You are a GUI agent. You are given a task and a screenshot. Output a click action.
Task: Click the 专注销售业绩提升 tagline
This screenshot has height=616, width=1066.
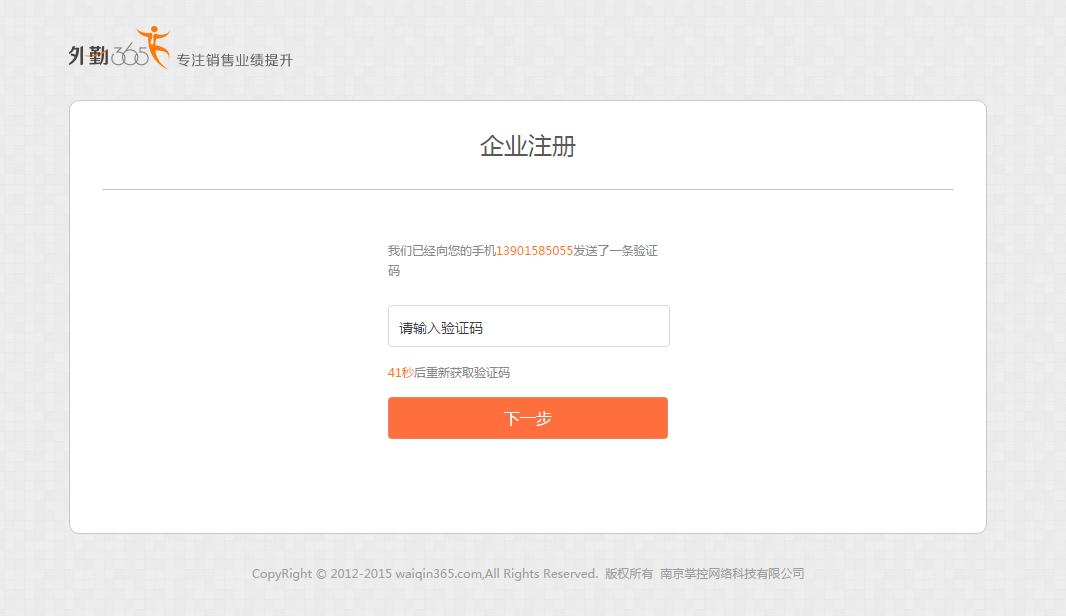click(x=235, y=61)
